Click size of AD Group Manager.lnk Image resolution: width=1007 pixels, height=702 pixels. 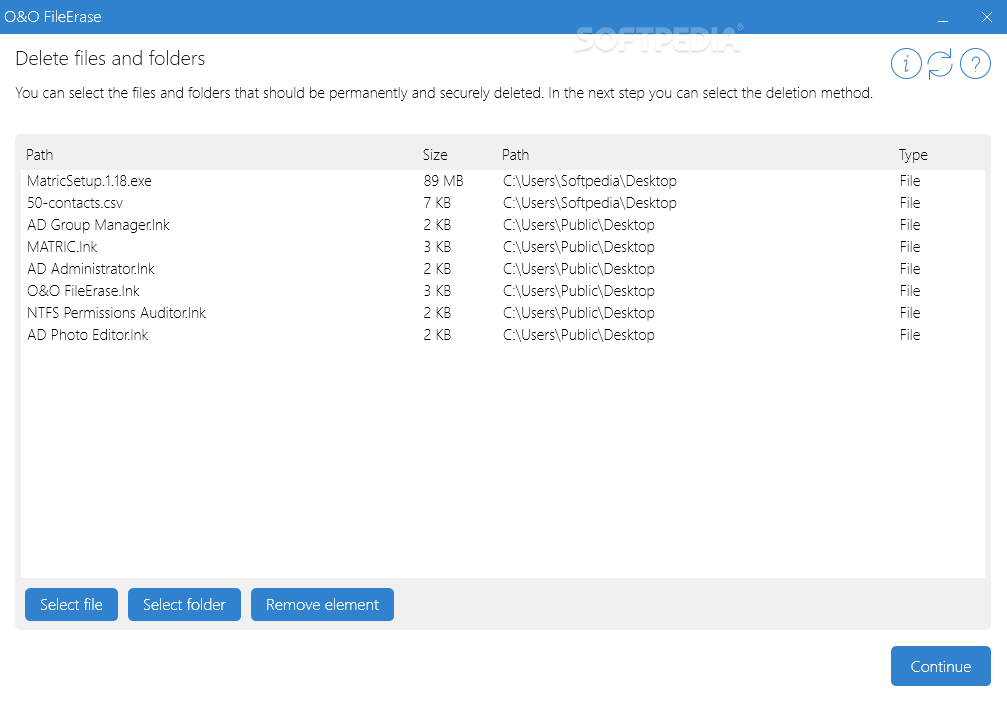click(437, 225)
